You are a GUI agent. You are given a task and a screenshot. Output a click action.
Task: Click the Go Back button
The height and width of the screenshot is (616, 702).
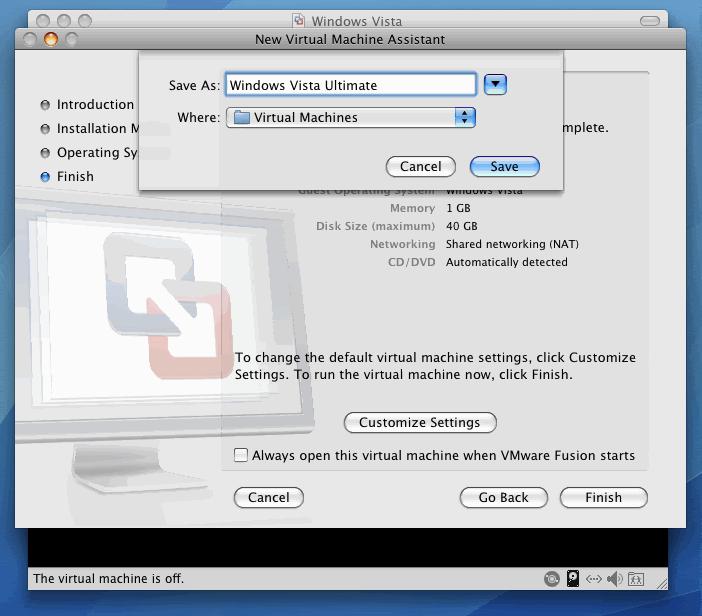click(x=503, y=497)
